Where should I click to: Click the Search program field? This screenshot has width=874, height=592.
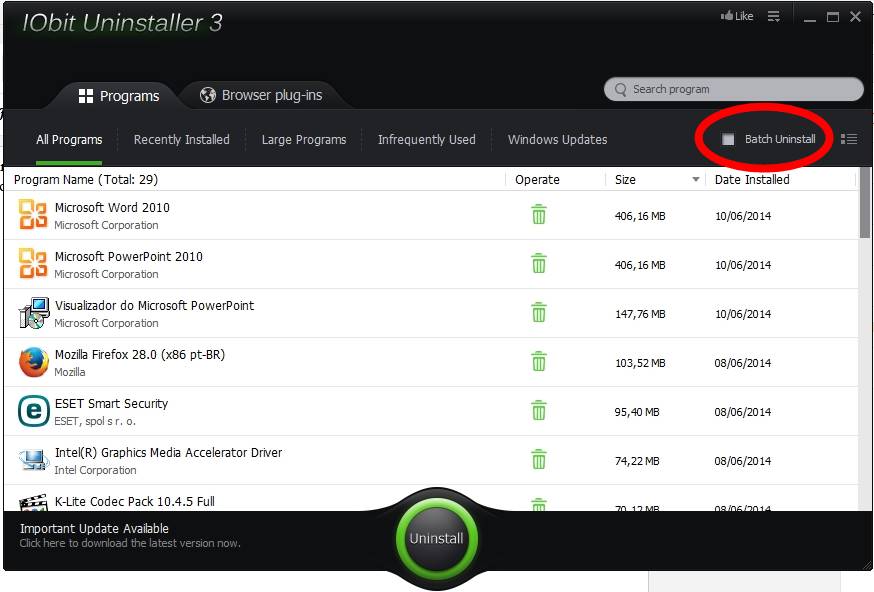pos(734,89)
